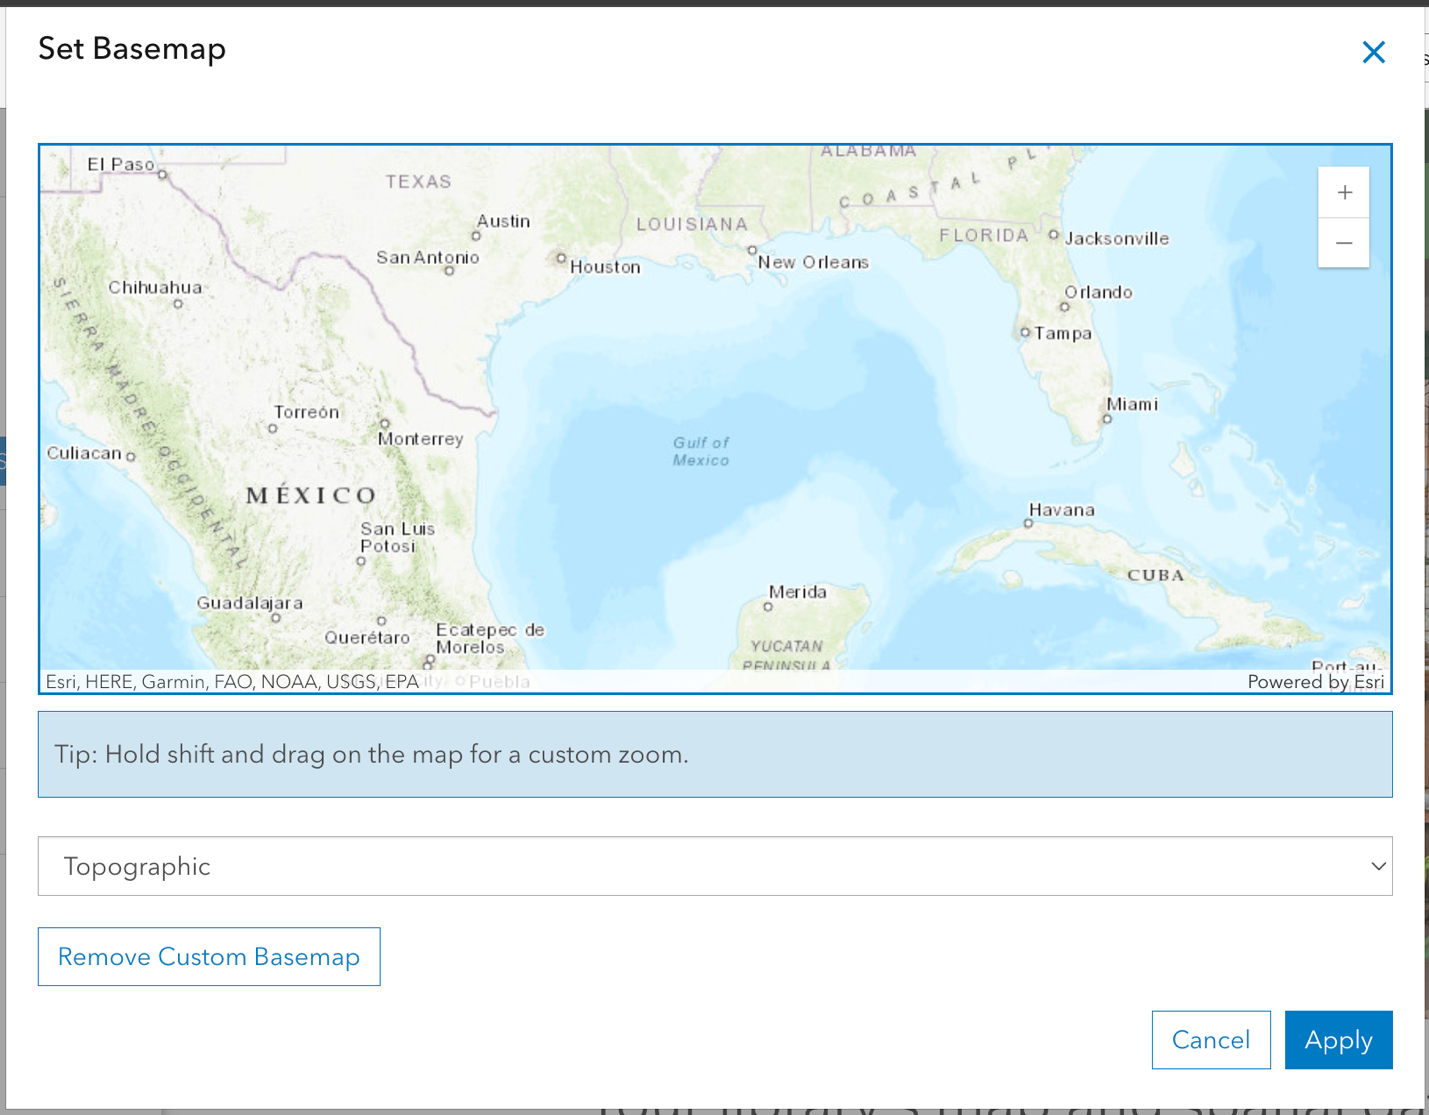1429x1115 pixels.
Task: Click the Tampa label on map
Action: coord(1063,333)
